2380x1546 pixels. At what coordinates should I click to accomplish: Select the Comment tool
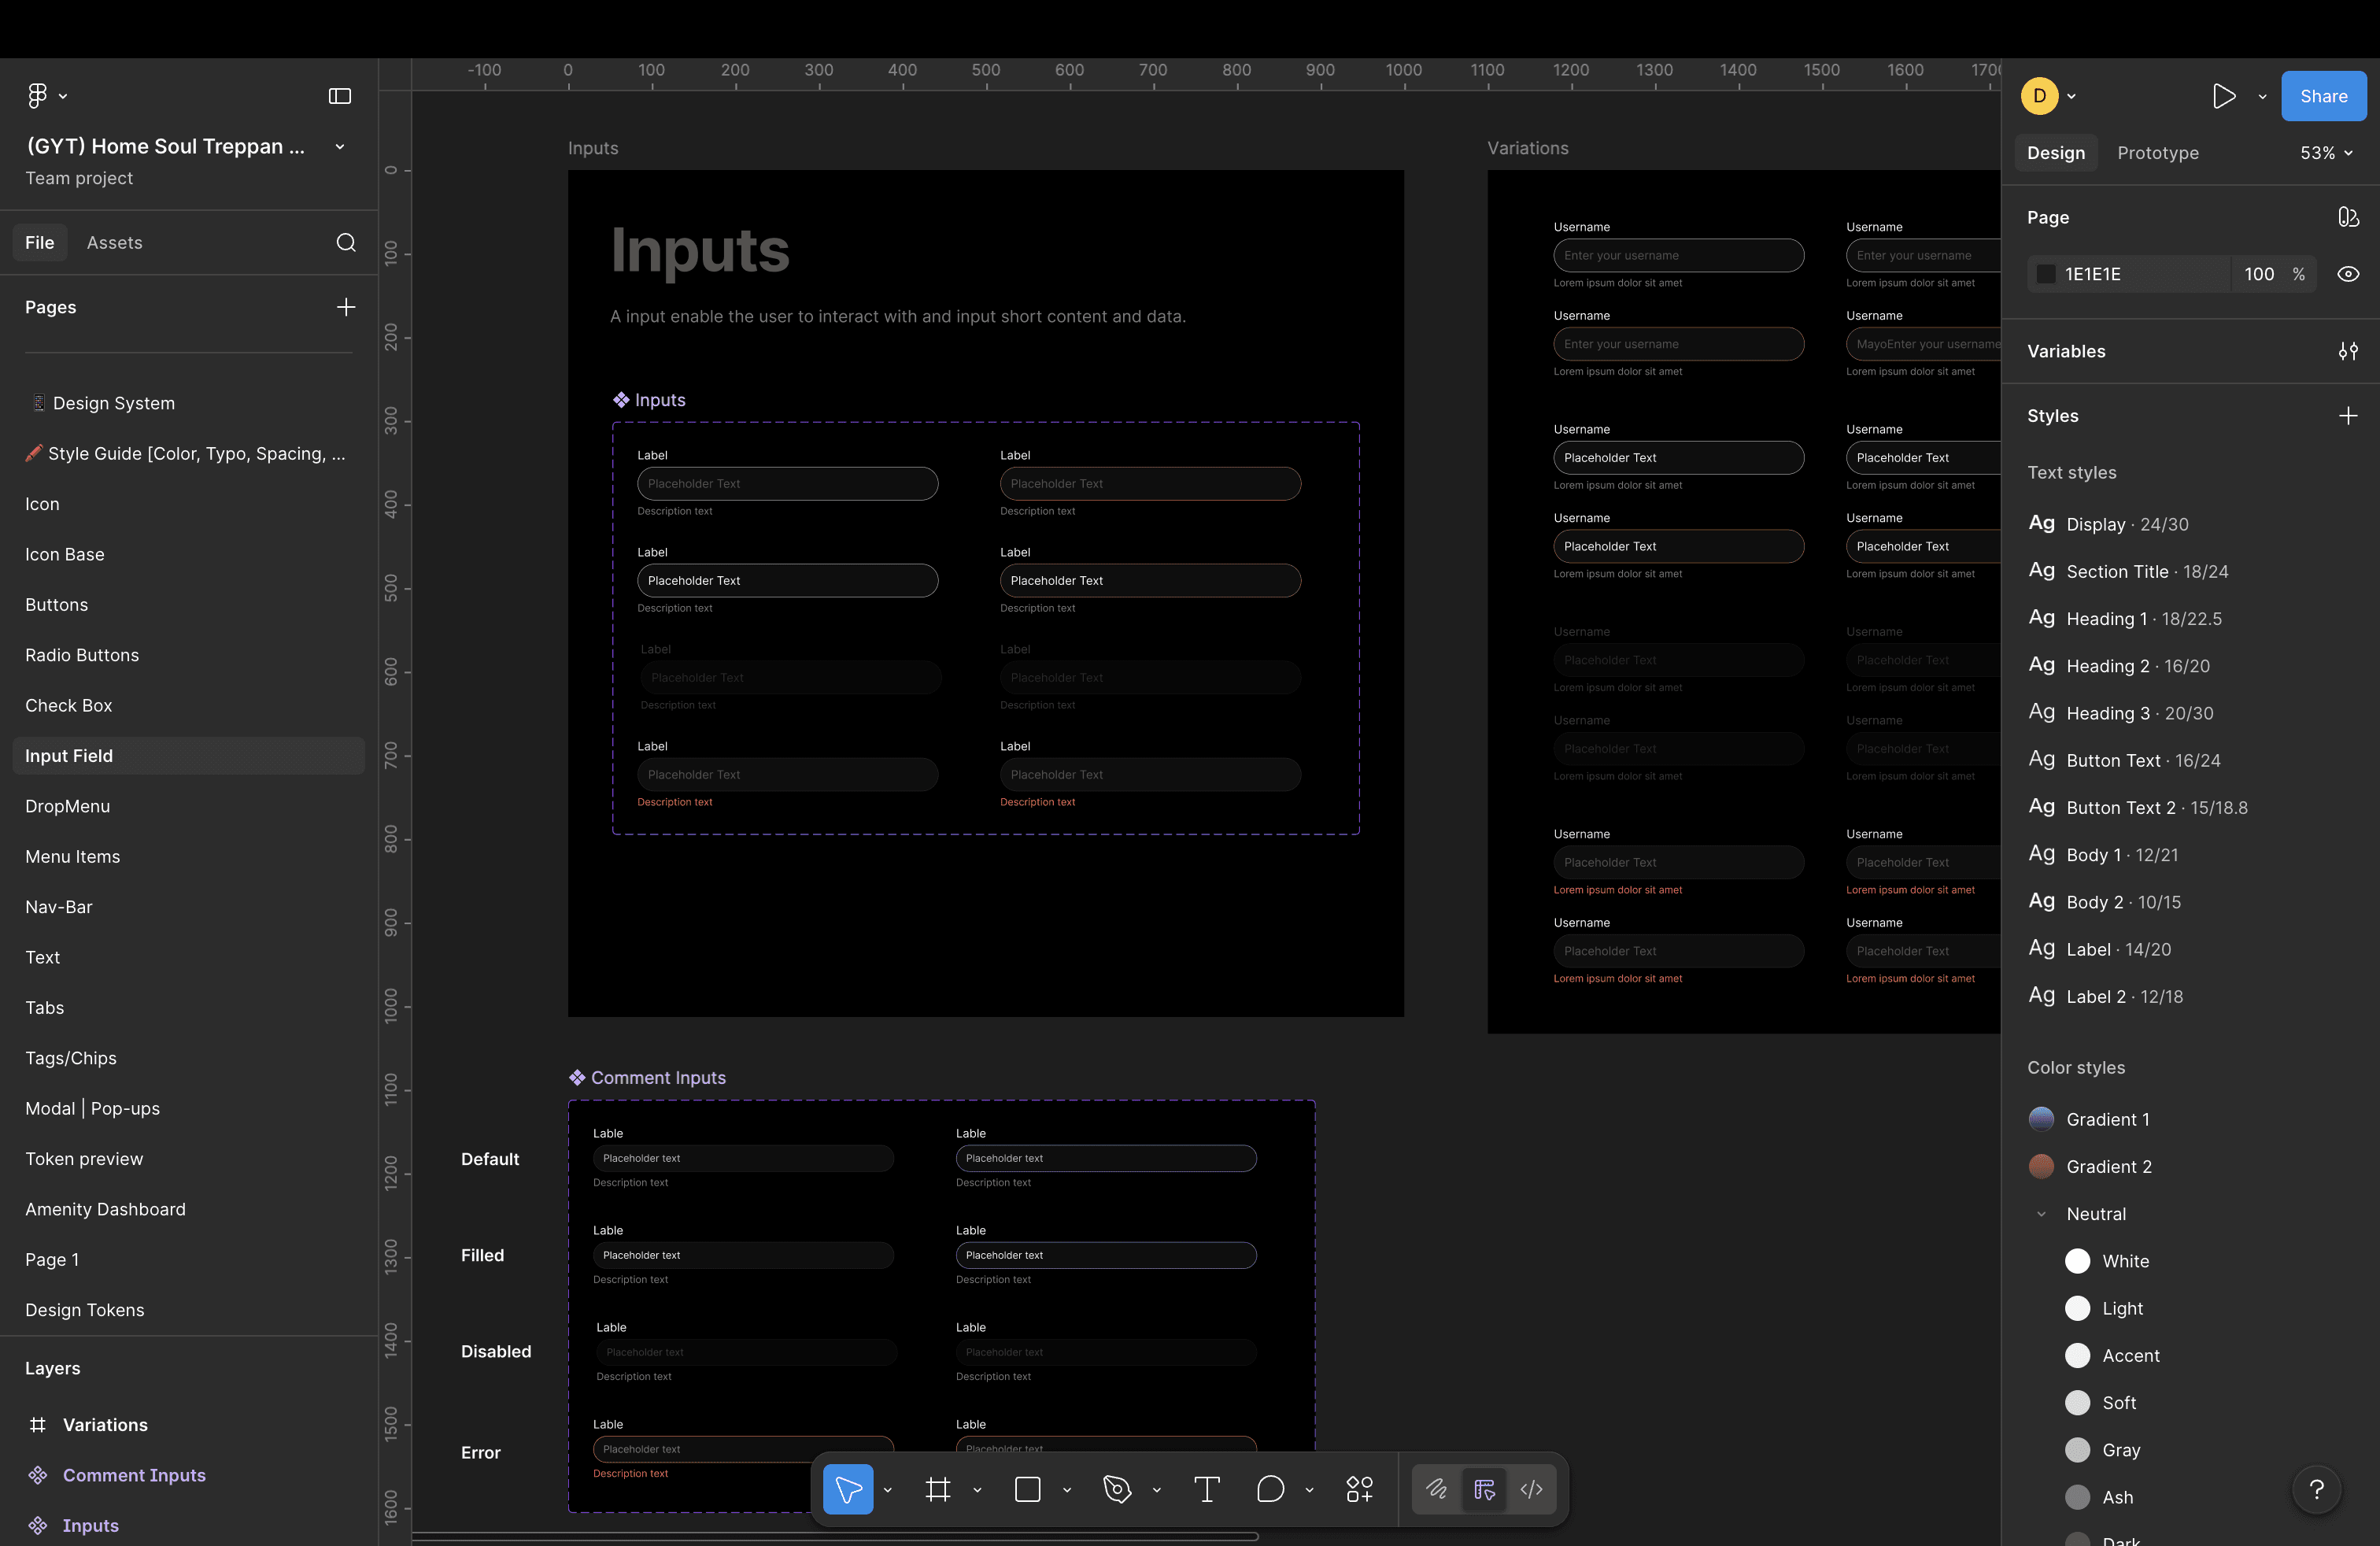1270,1489
